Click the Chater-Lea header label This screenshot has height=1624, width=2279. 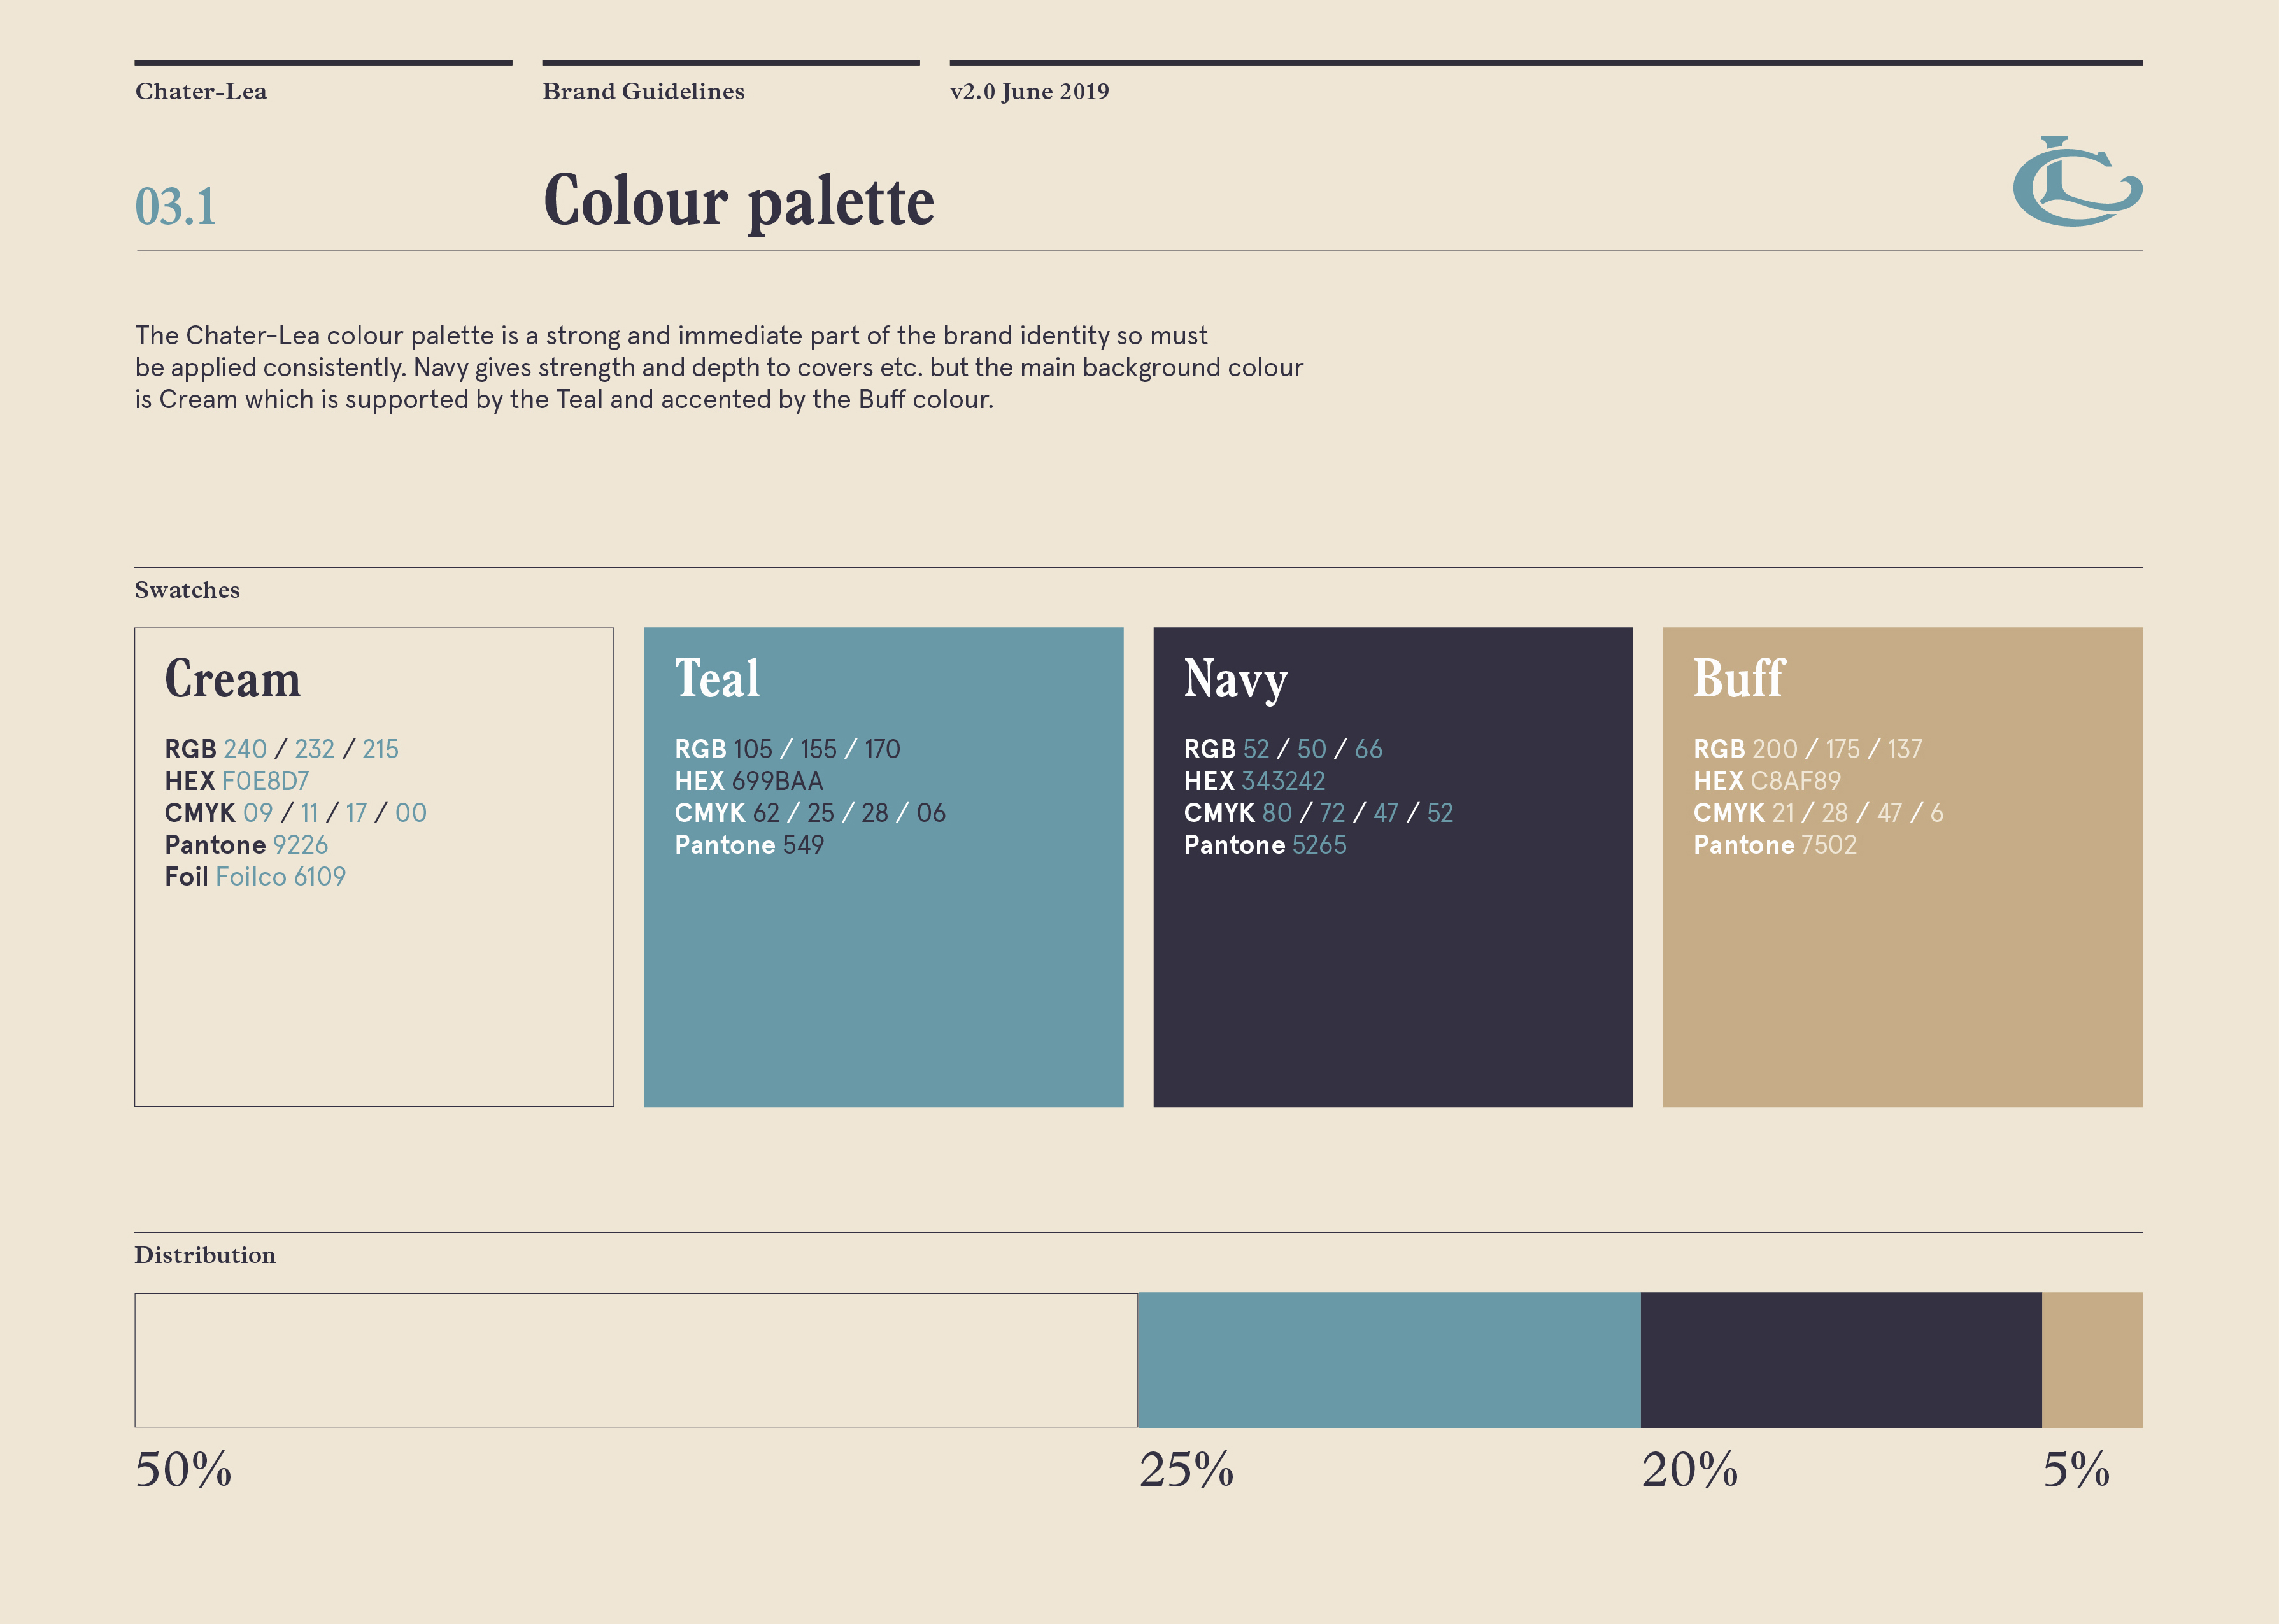(201, 92)
